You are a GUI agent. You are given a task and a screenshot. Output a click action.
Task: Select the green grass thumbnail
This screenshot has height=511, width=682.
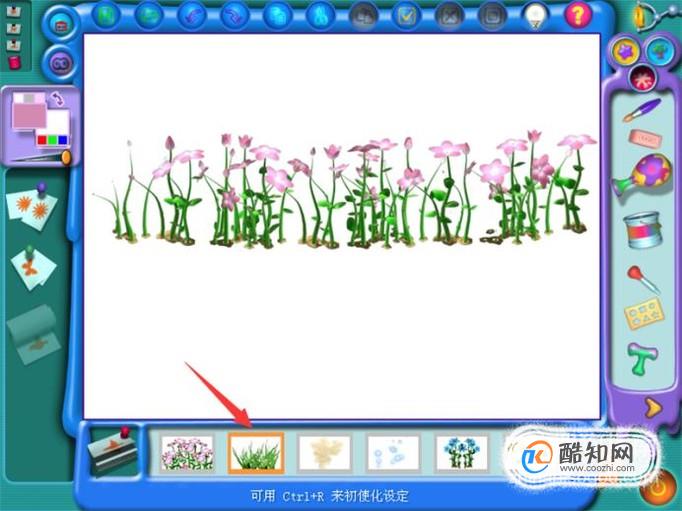tap(256, 453)
